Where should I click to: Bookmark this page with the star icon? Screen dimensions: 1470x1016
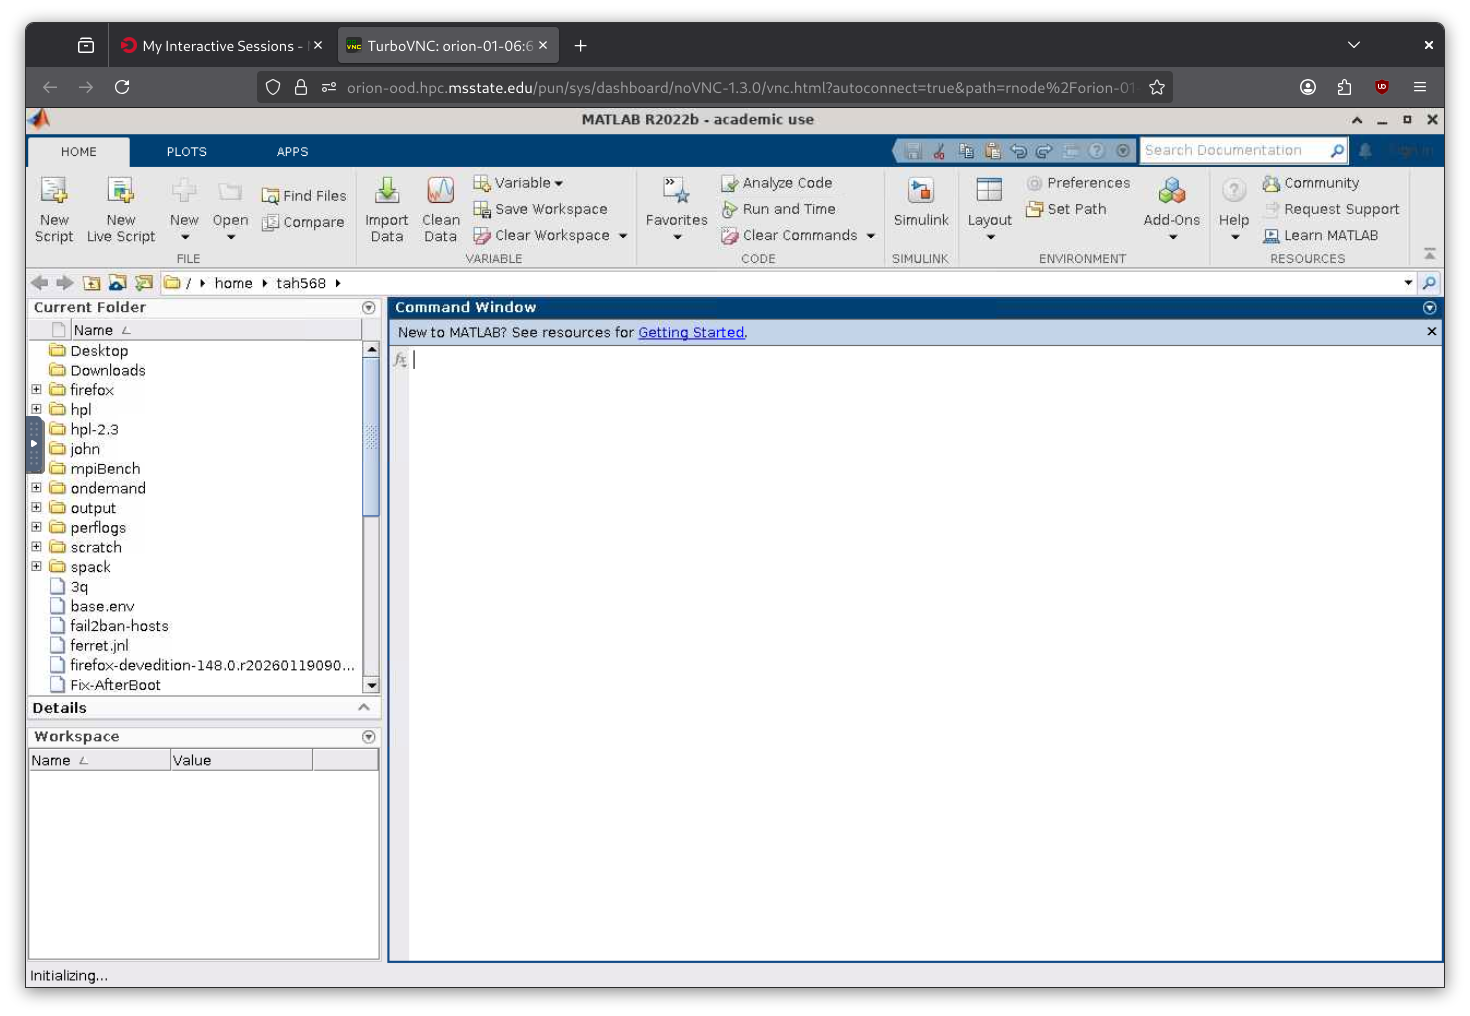pyautogui.click(x=1157, y=87)
